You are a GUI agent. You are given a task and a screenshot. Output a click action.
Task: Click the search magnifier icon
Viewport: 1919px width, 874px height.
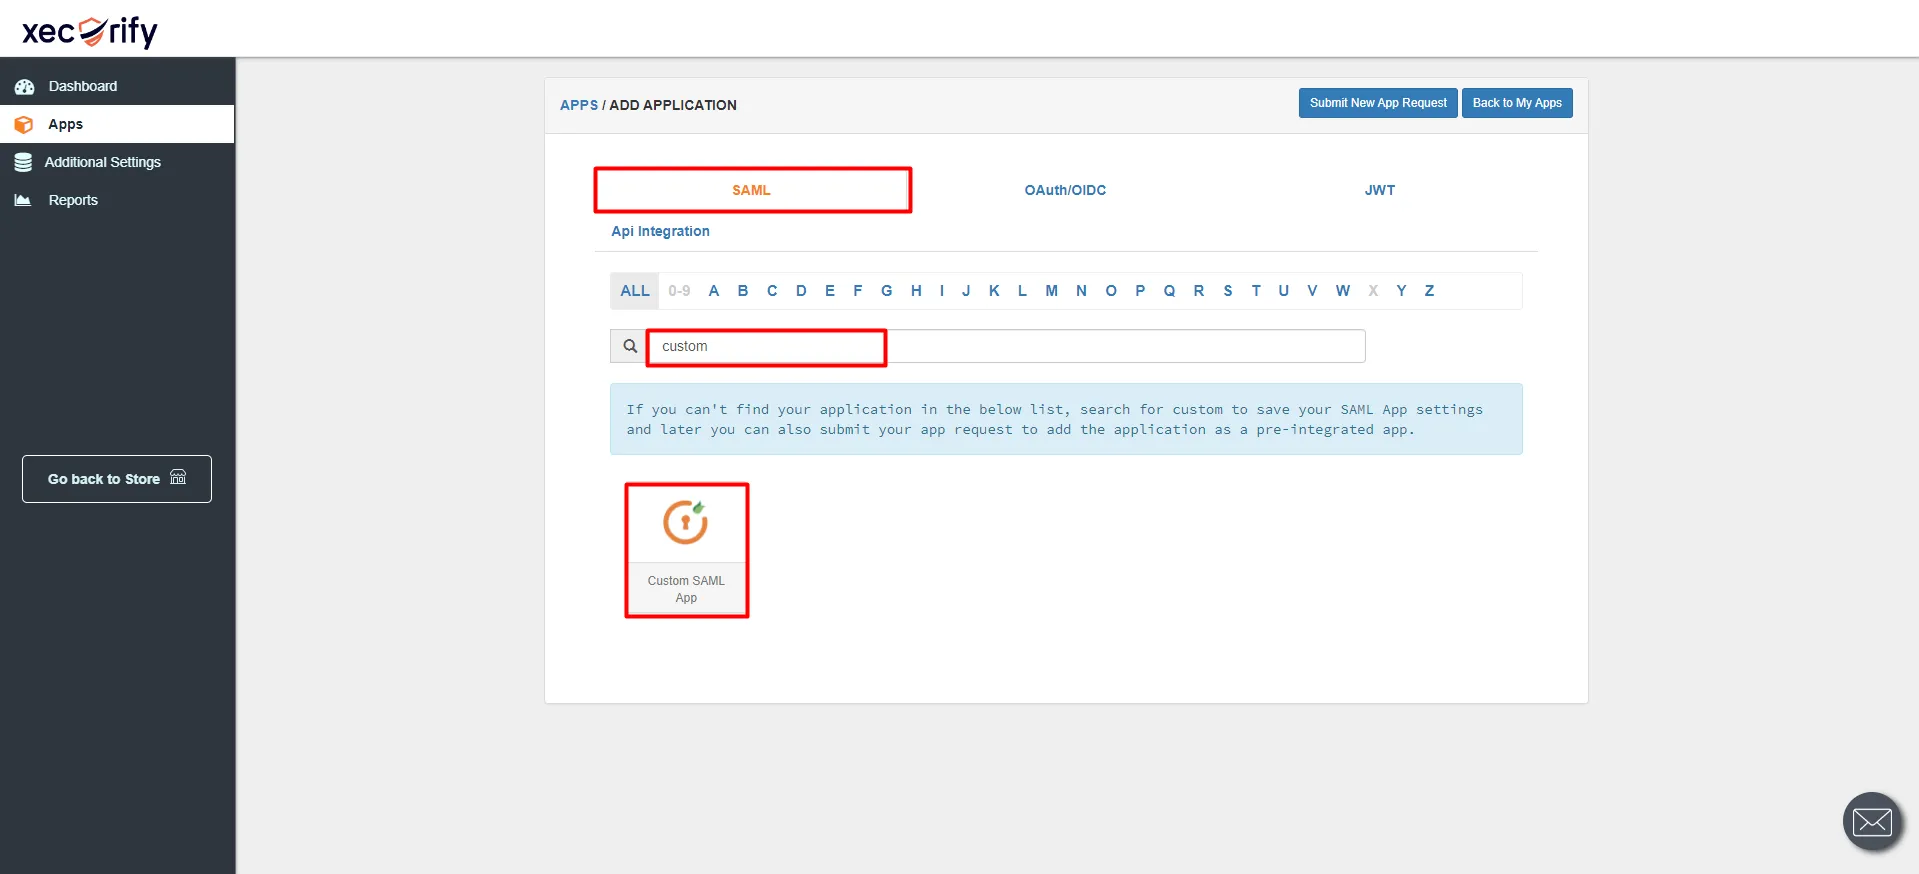coord(630,346)
